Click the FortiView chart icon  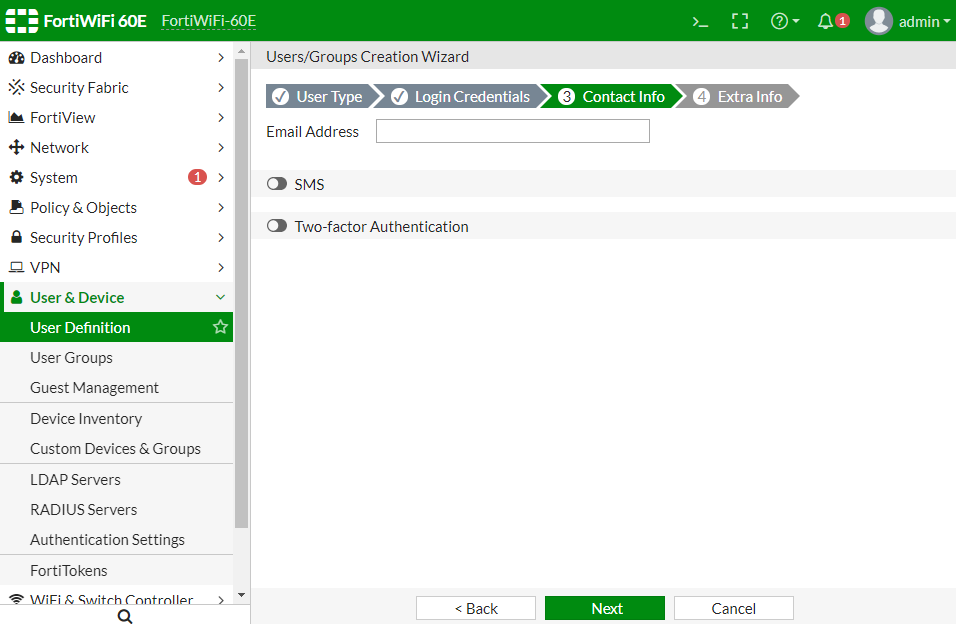pyautogui.click(x=16, y=118)
